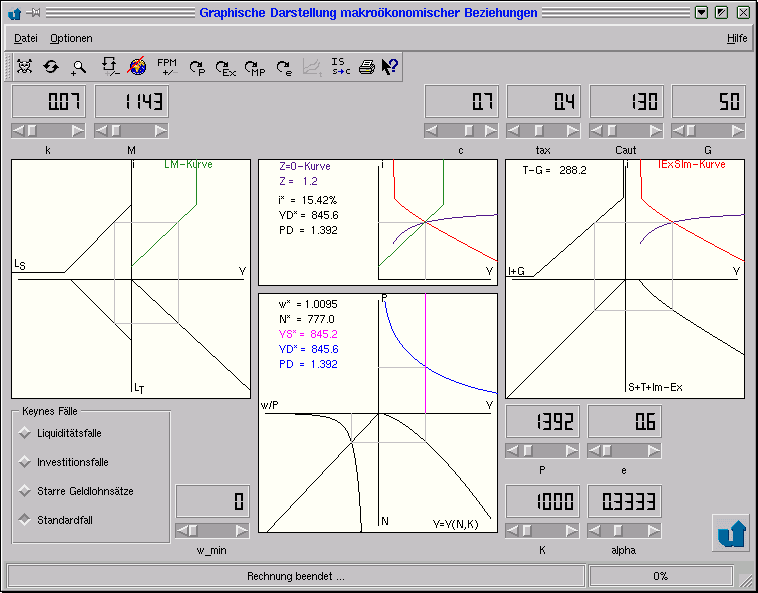Increase Caut with right slider arrow
This screenshot has height=593, width=758.
click(656, 130)
